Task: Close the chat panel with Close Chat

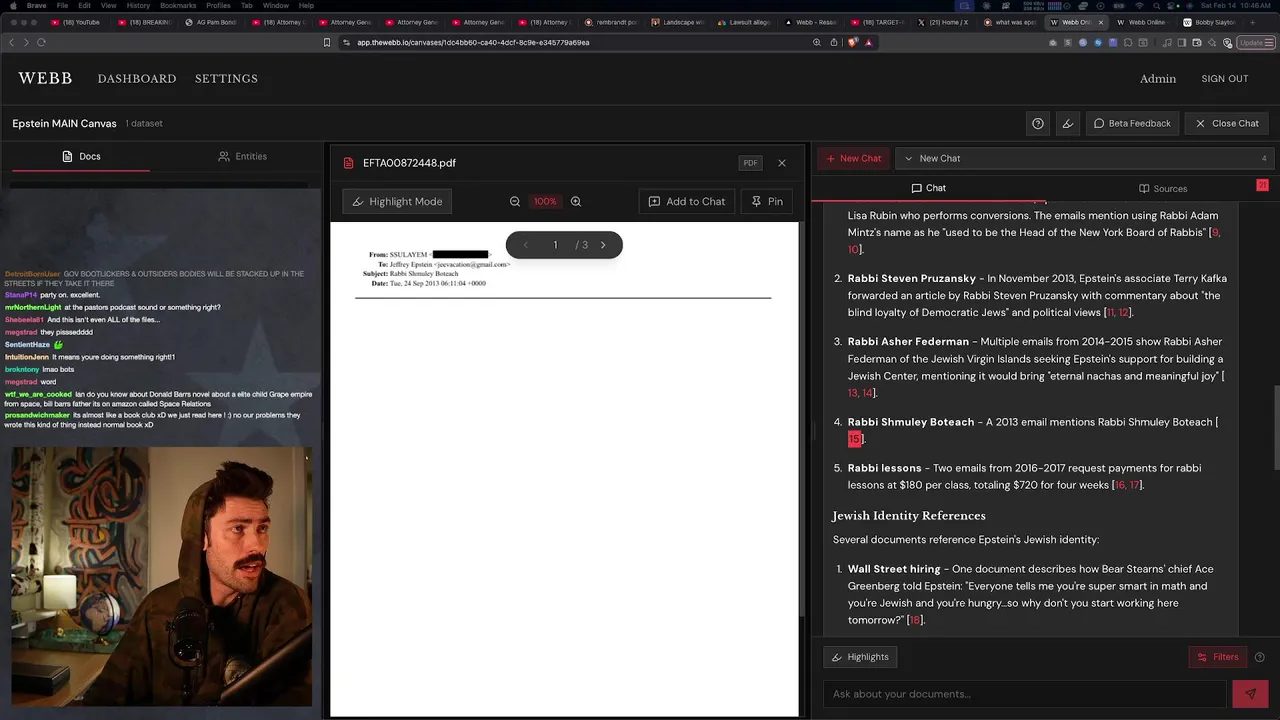Action: click(1227, 123)
